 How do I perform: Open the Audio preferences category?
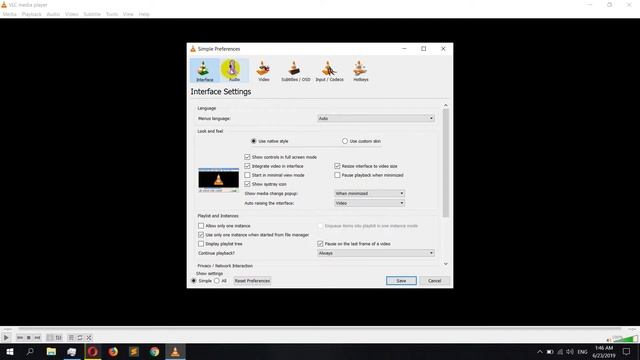click(x=234, y=70)
